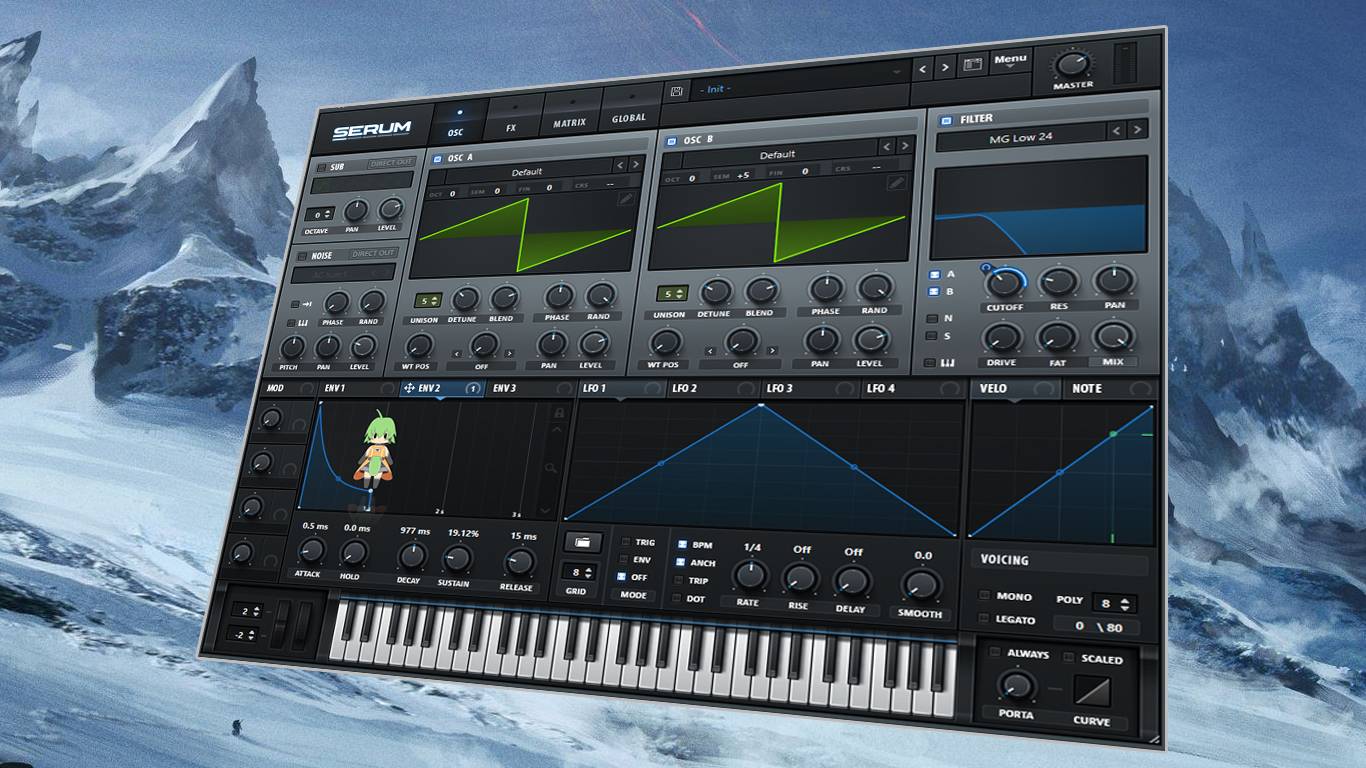Select next OSC A wavetable arrow
1366x768 pixels.
pyautogui.click(x=636, y=165)
